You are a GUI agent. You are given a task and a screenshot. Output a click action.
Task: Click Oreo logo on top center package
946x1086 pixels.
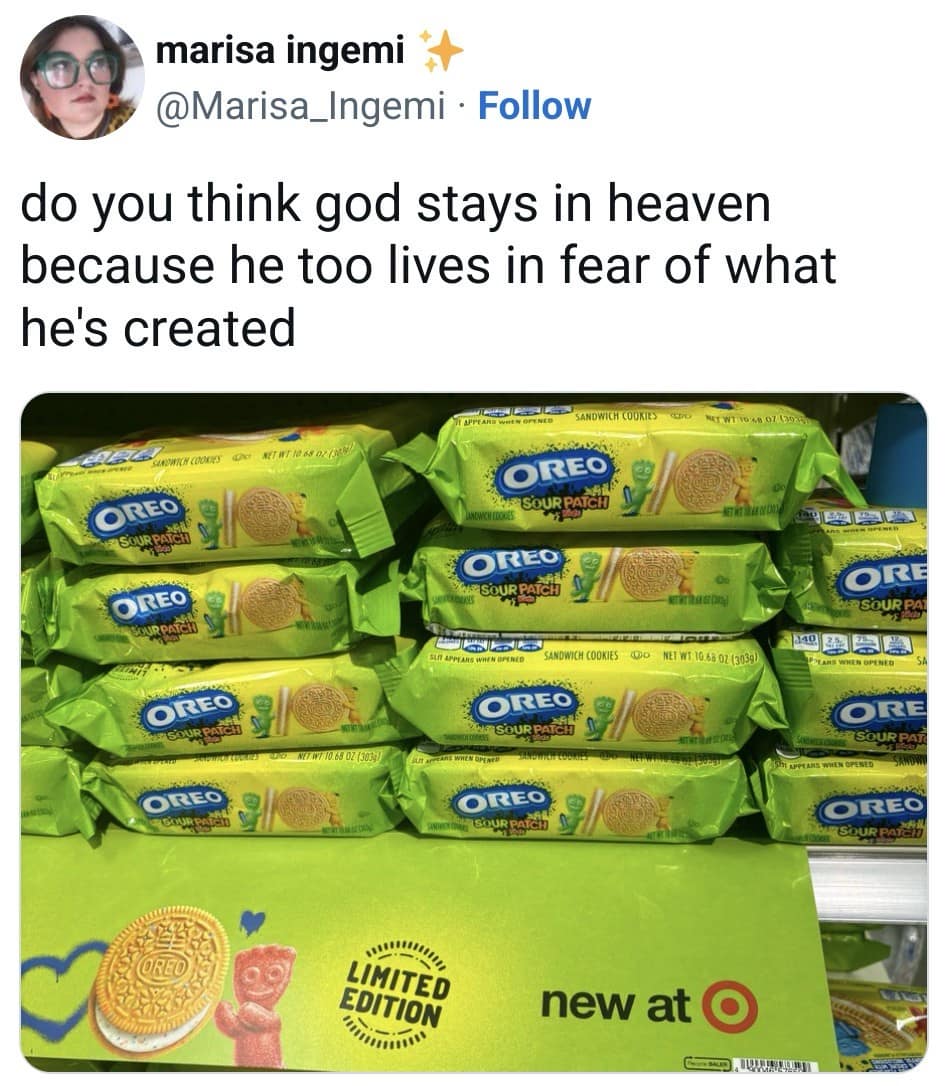(556, 474)
